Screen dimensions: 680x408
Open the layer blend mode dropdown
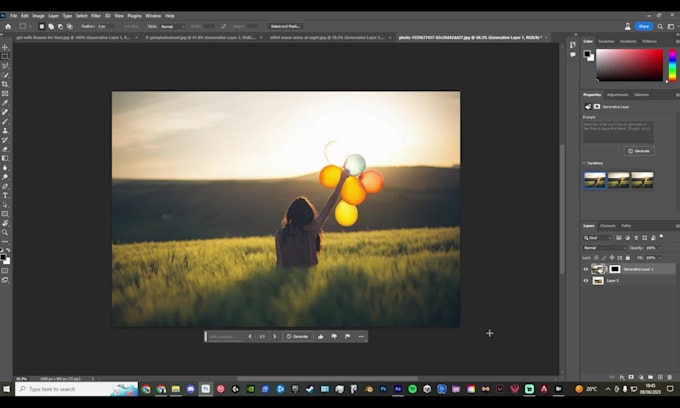(x=605, y=248)
